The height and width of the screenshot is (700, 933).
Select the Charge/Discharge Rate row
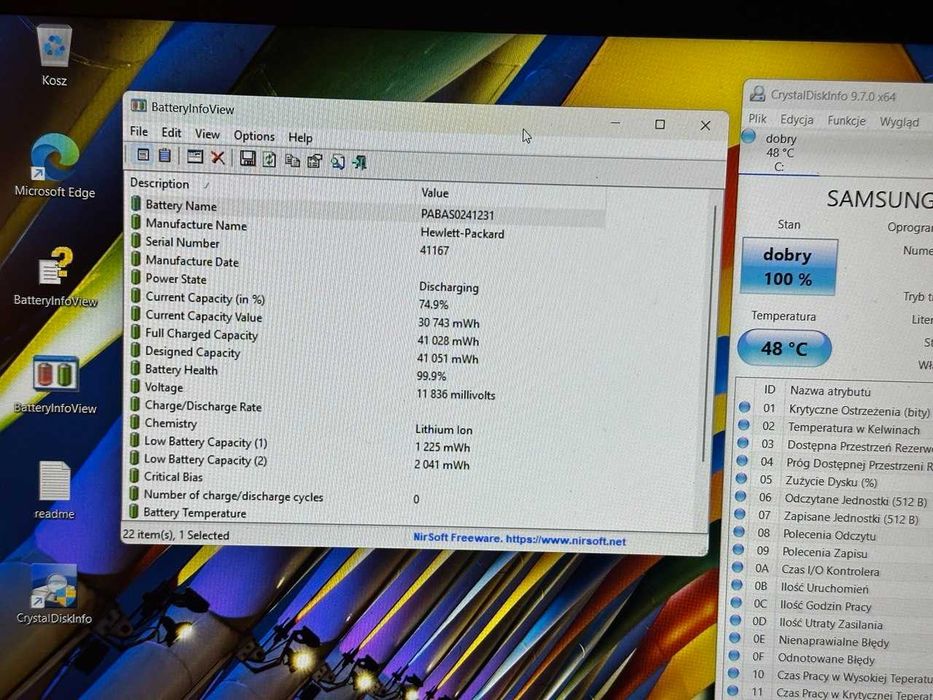[367, 408]
